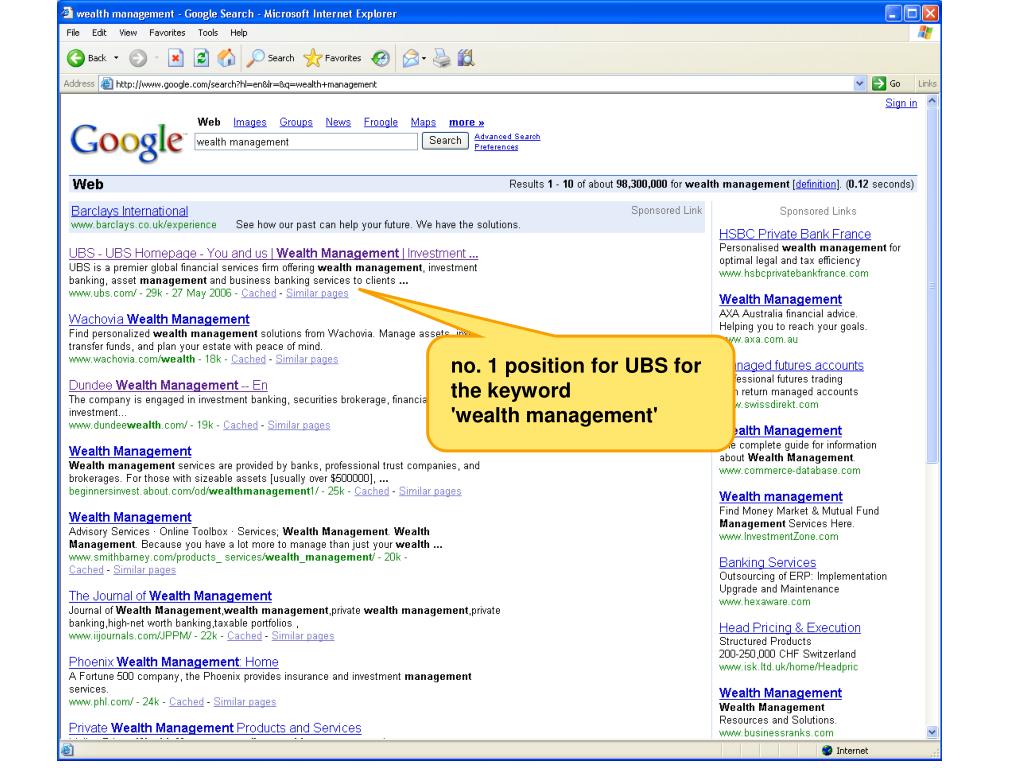1024x768 pixels.
Task: Open Wachovia Wealth Management result
Action: pos(159,319)
